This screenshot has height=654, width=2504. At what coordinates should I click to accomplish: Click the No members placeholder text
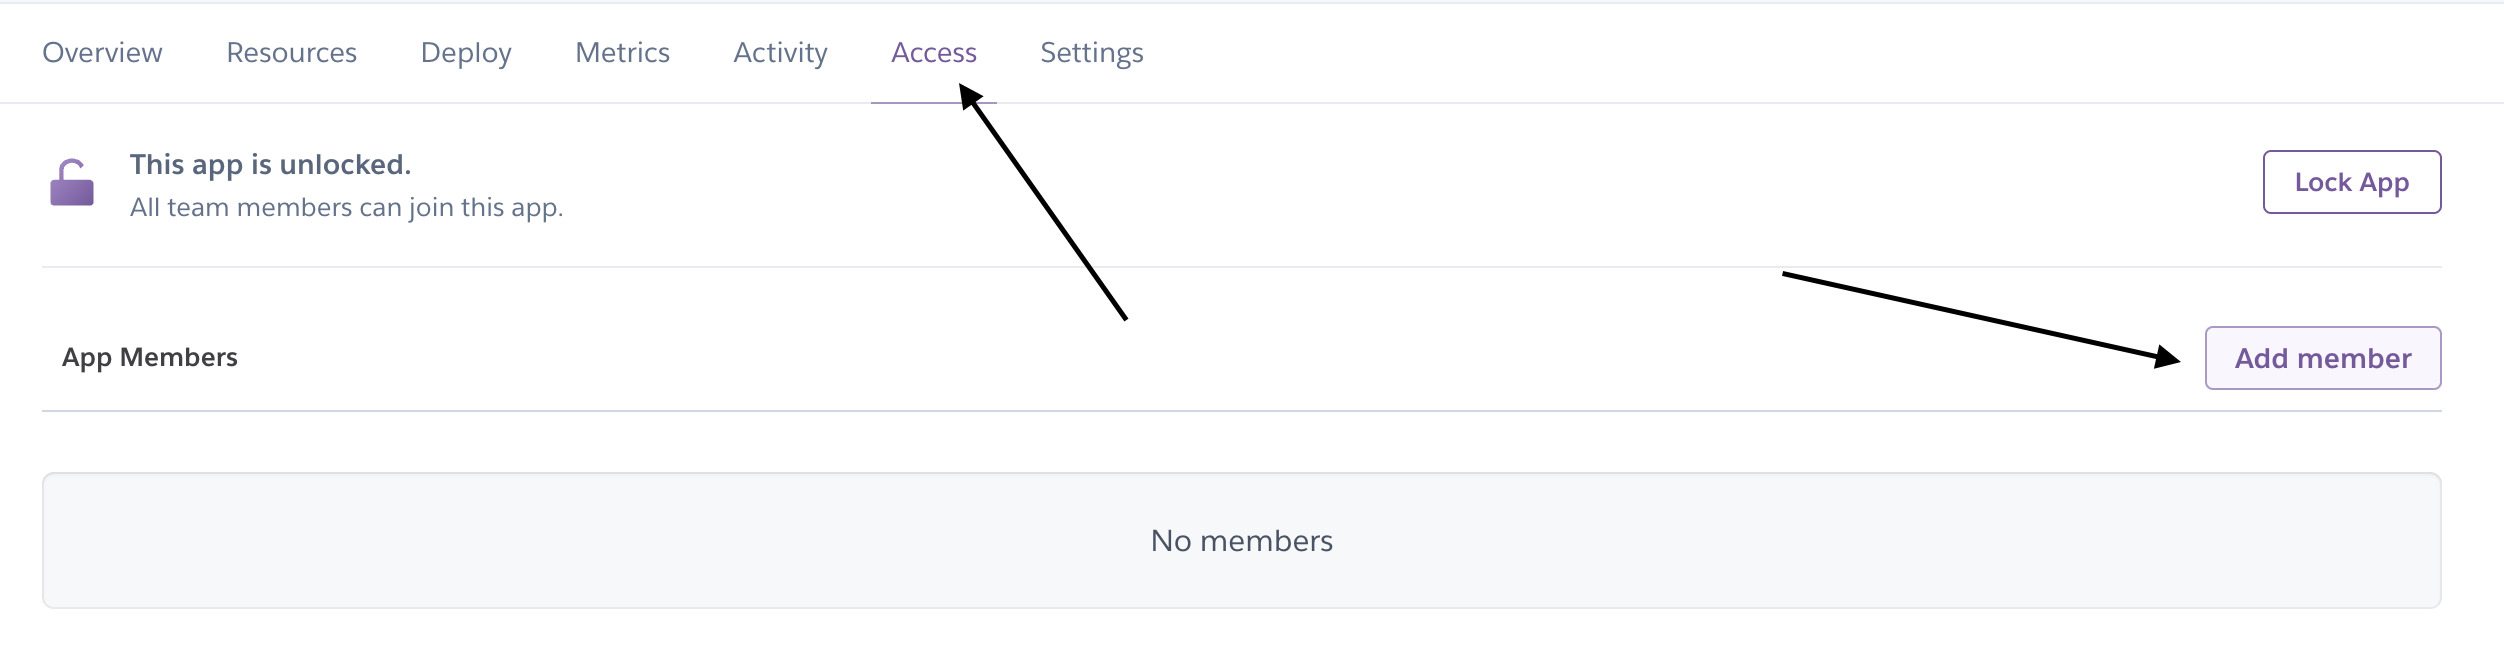tap(1242, 540)
